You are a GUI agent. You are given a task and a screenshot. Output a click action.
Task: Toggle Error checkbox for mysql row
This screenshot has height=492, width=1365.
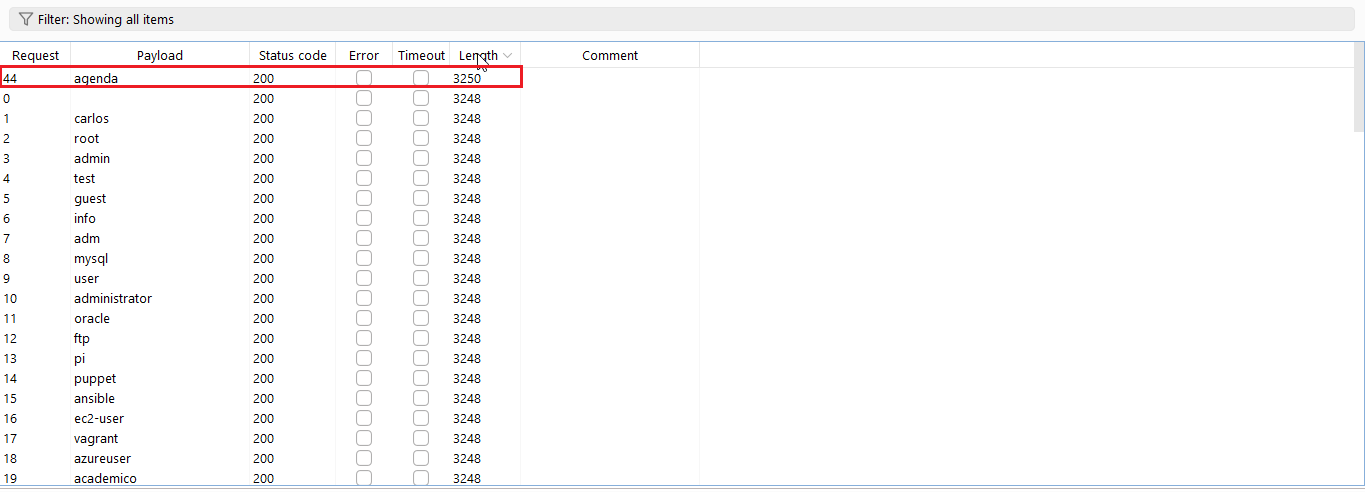point(364,258)
